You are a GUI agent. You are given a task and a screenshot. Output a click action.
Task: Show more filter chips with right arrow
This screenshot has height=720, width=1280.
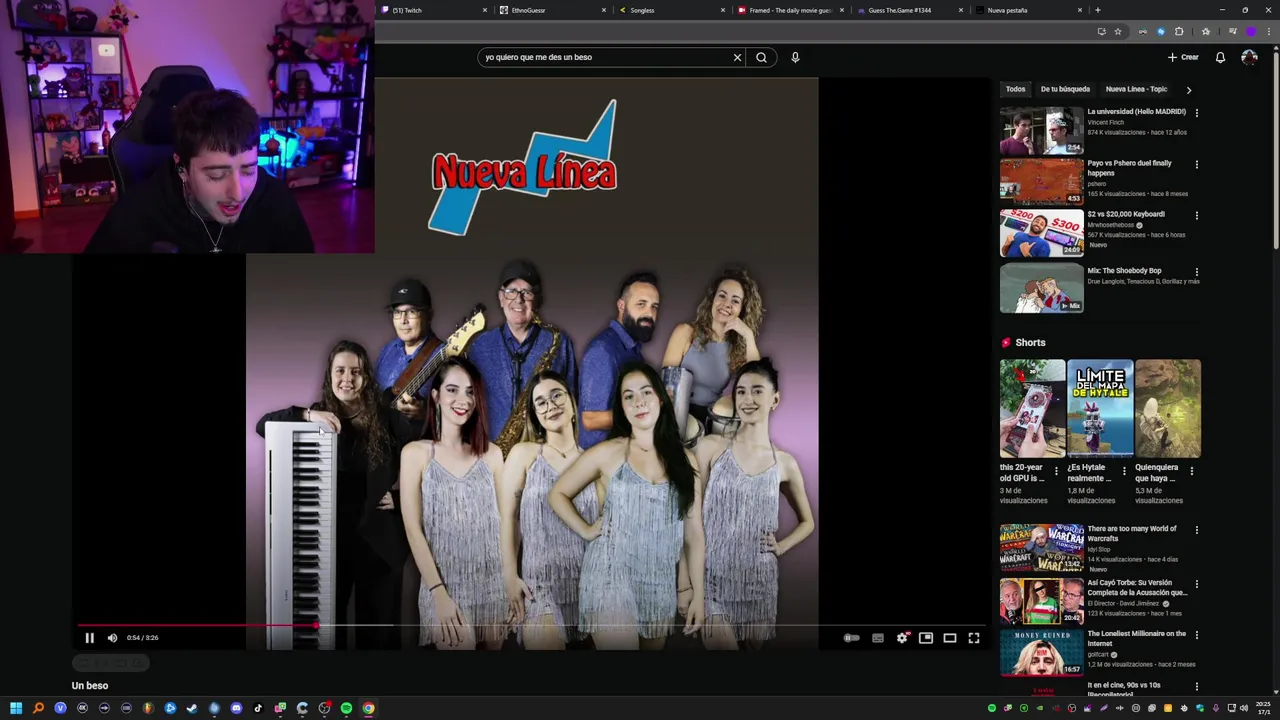tap(1189, 90)
